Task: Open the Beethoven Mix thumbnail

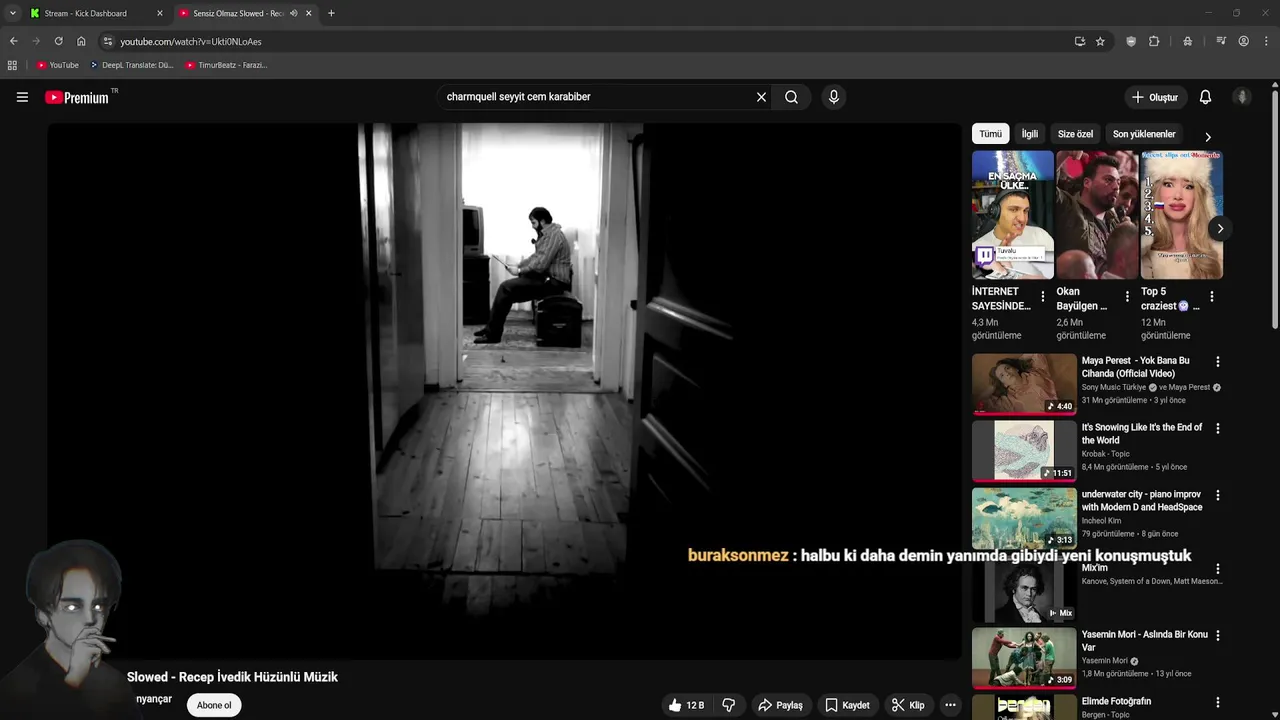Action: point(1024,592)
